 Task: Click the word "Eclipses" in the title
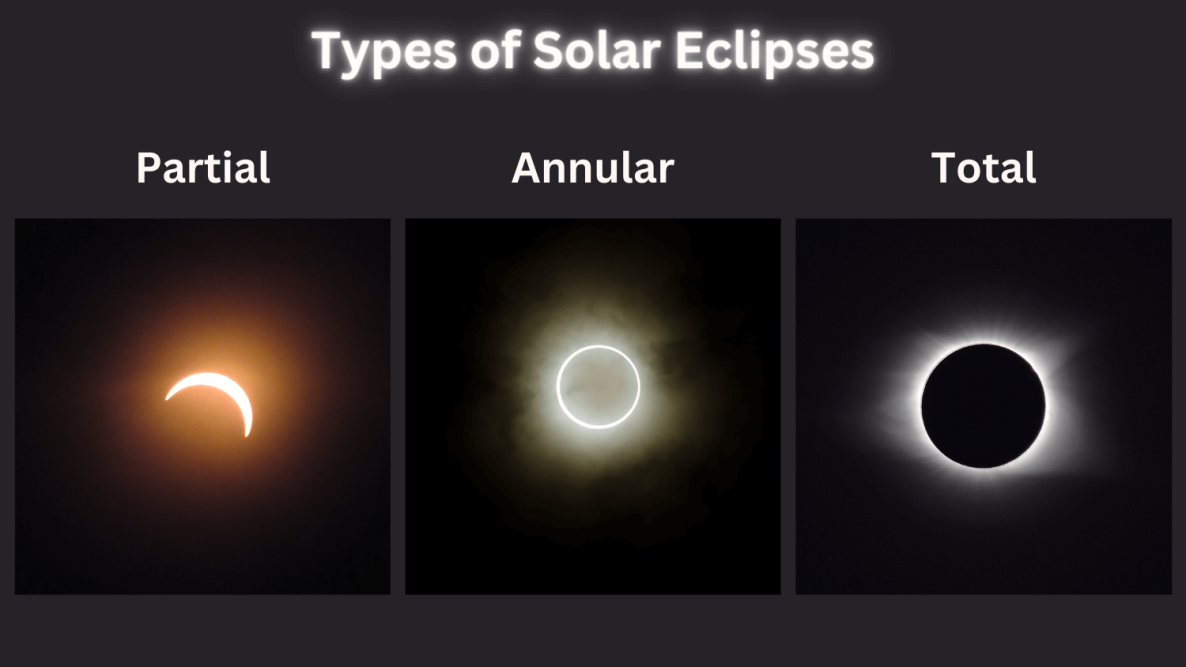(775, 51)
